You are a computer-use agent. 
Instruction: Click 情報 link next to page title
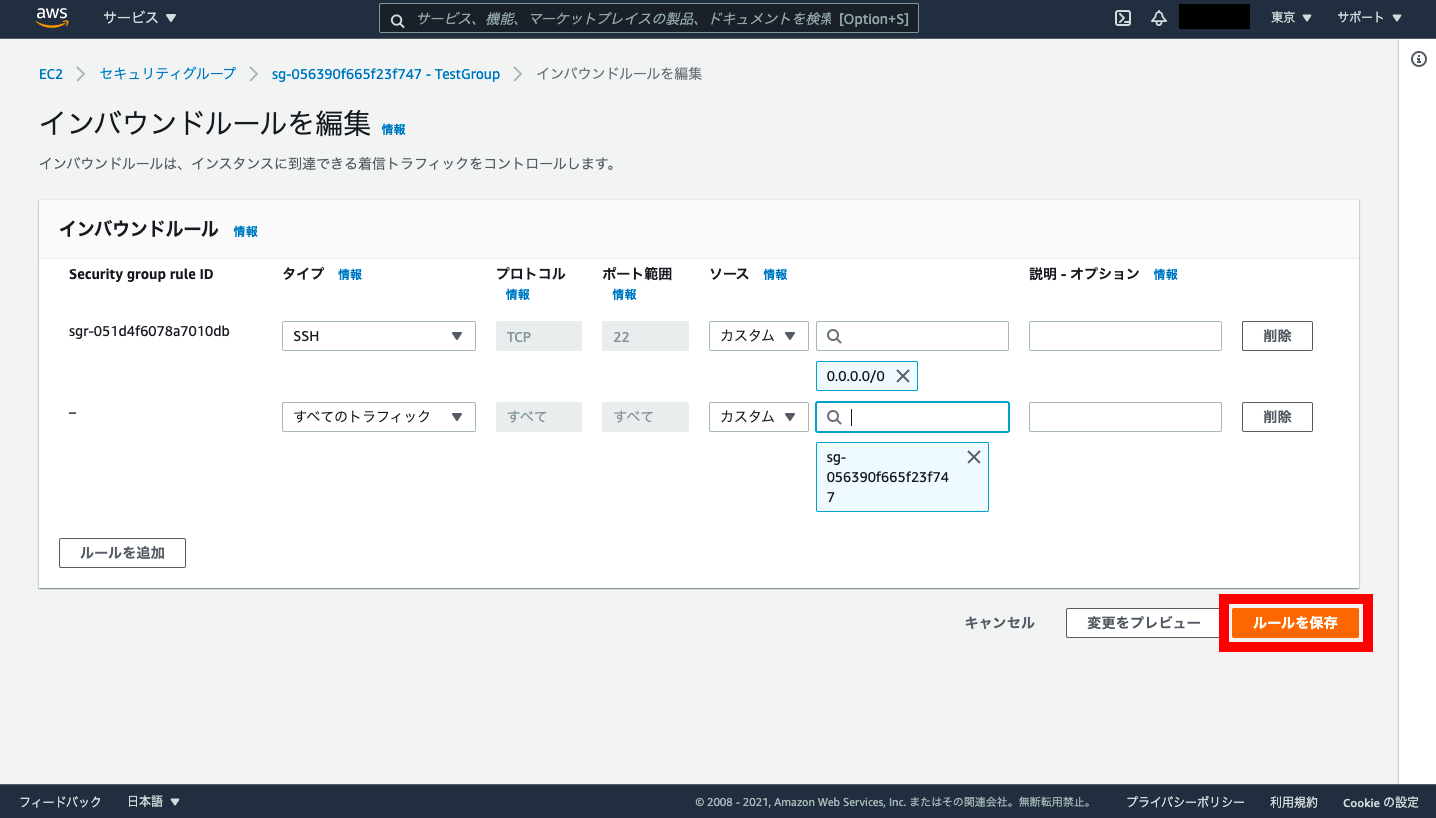pyautogui.click(x=394, y=130)
